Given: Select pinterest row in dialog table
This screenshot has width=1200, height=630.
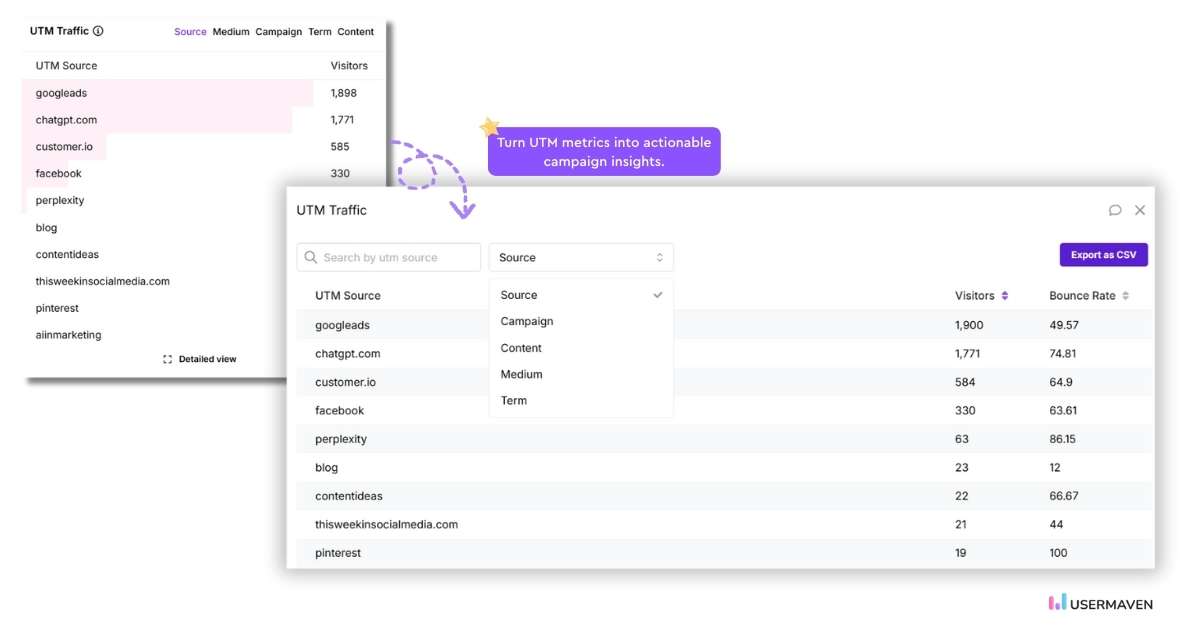Looking at the screenshot, I should (x=725, y=553).
